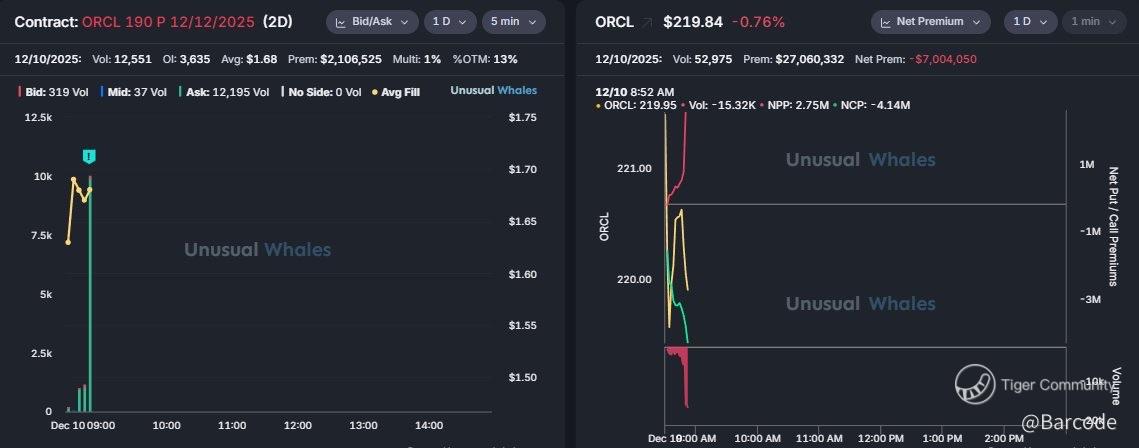Screen dimensions: 1139x448
Task: Click the ORCL 190 P 12/12/2025 contract link
Action: (x=168, y=22)
